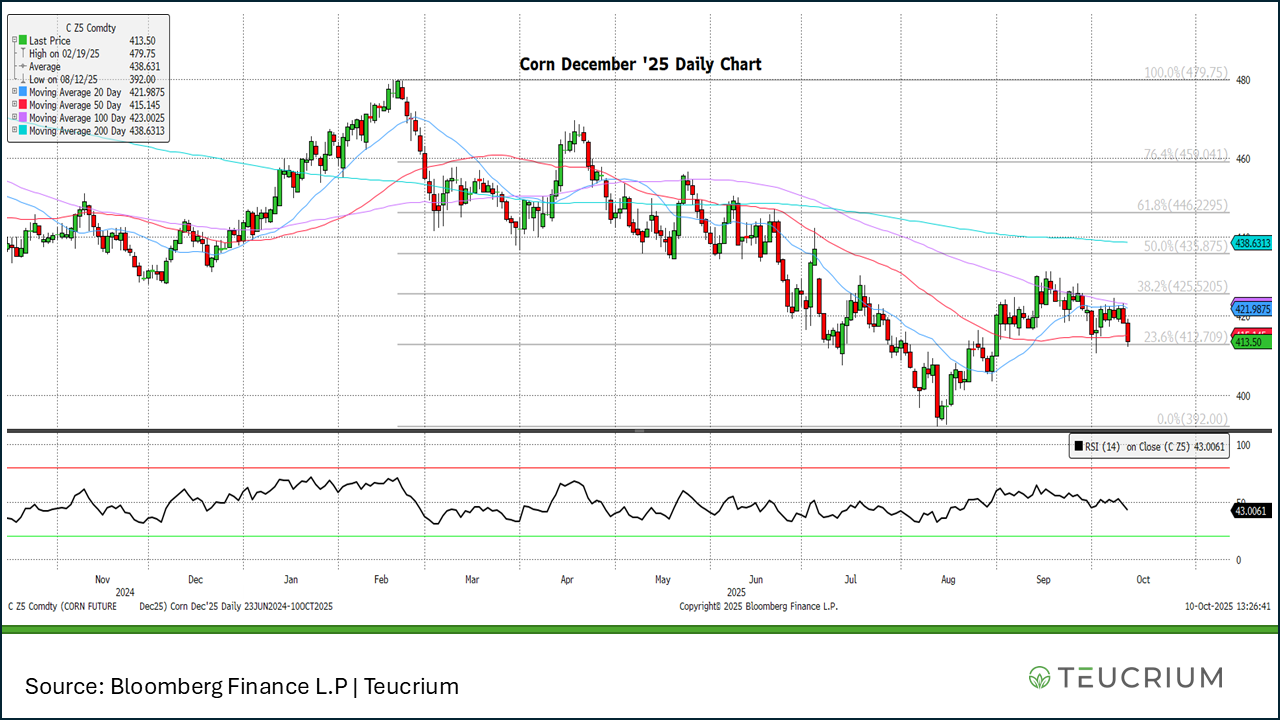Click the cyan 438.6313 axis price tag

click(x=1252, y=243)
